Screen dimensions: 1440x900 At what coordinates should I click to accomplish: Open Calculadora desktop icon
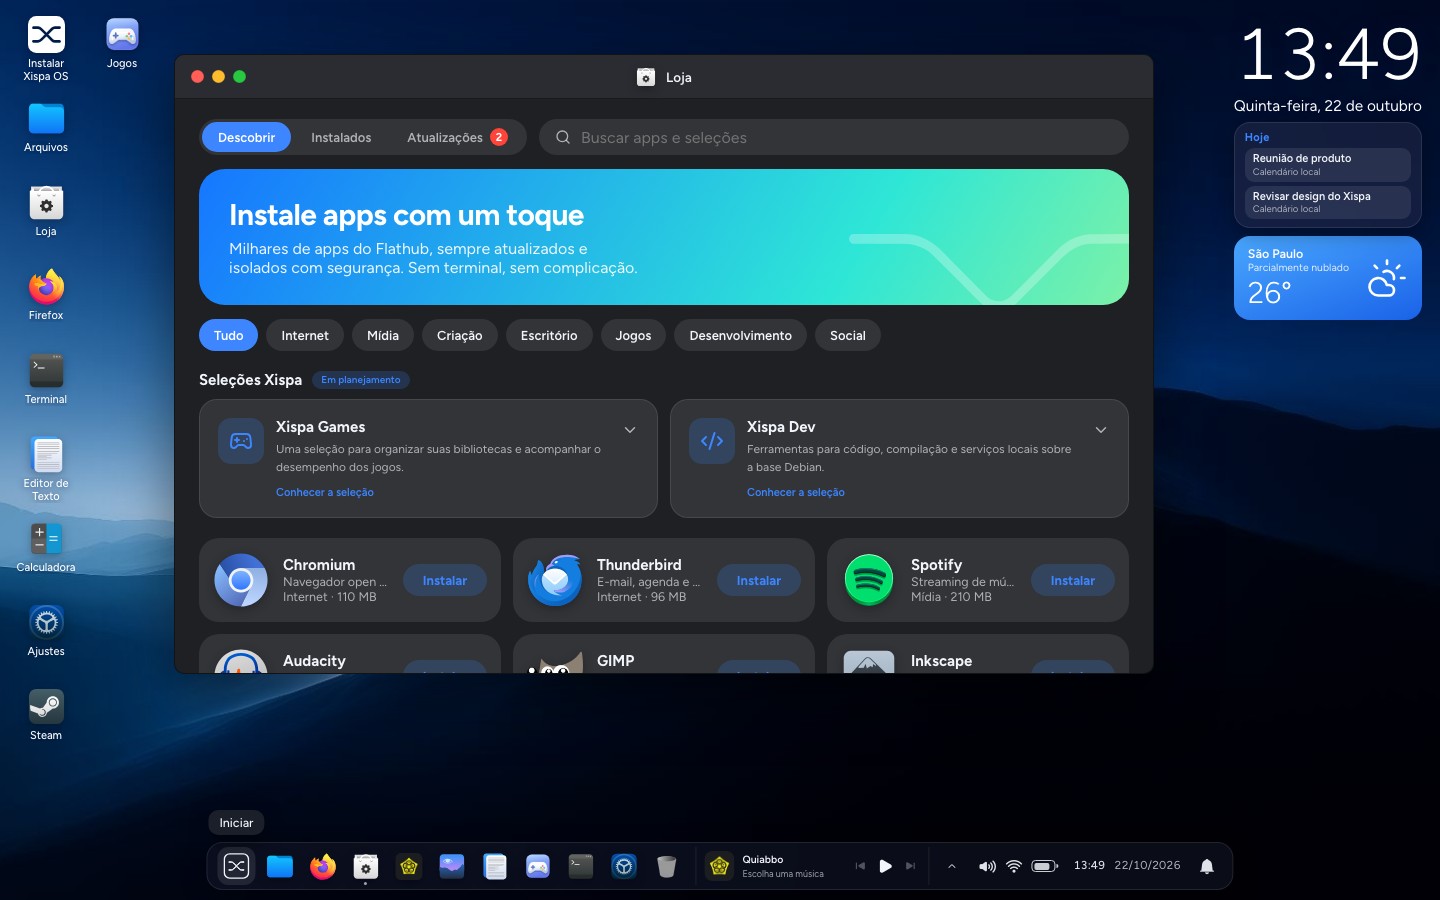click(x=46, y=546)
